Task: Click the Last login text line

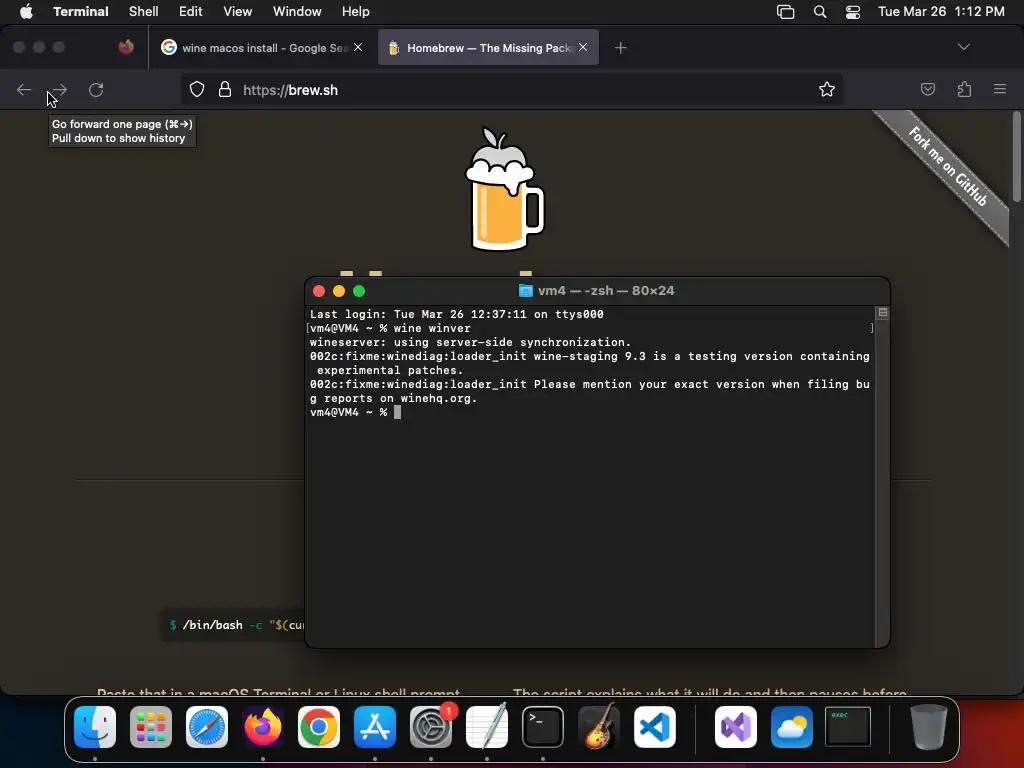Action: click(456, 314)
